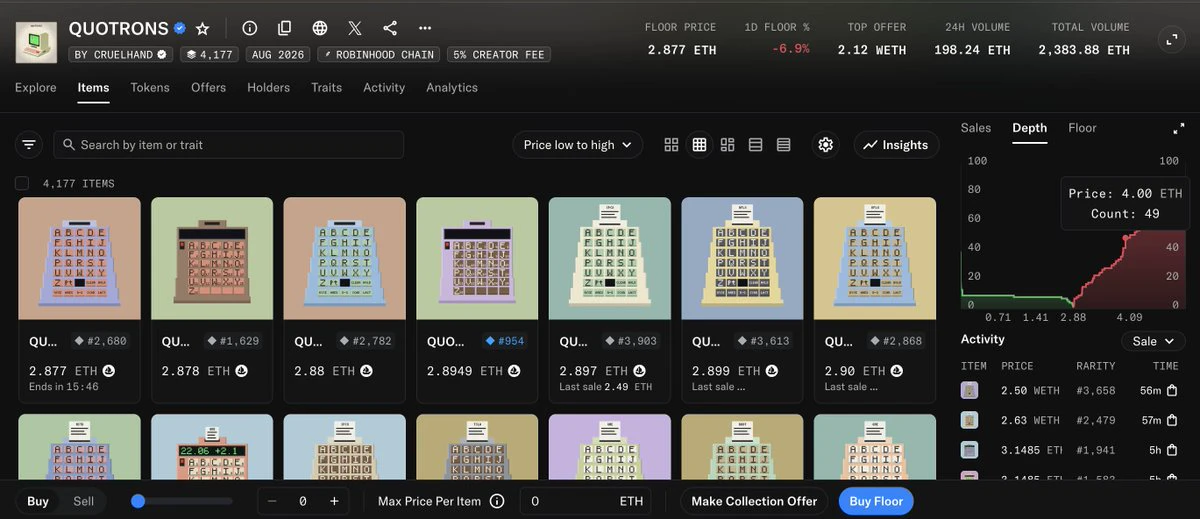1200x519 pixels.
Task: Select the Sell mode toggle
Action: click(x=84, y=501)
